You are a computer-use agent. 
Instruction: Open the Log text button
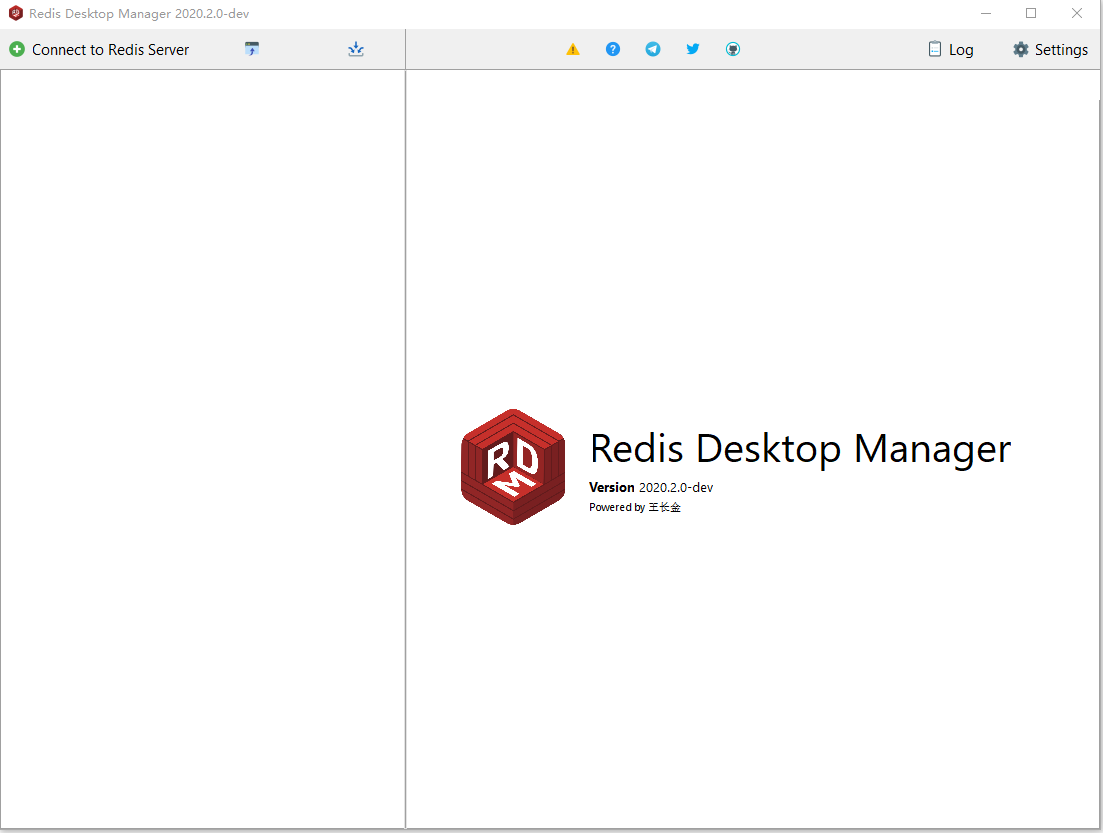pos(961,50)
